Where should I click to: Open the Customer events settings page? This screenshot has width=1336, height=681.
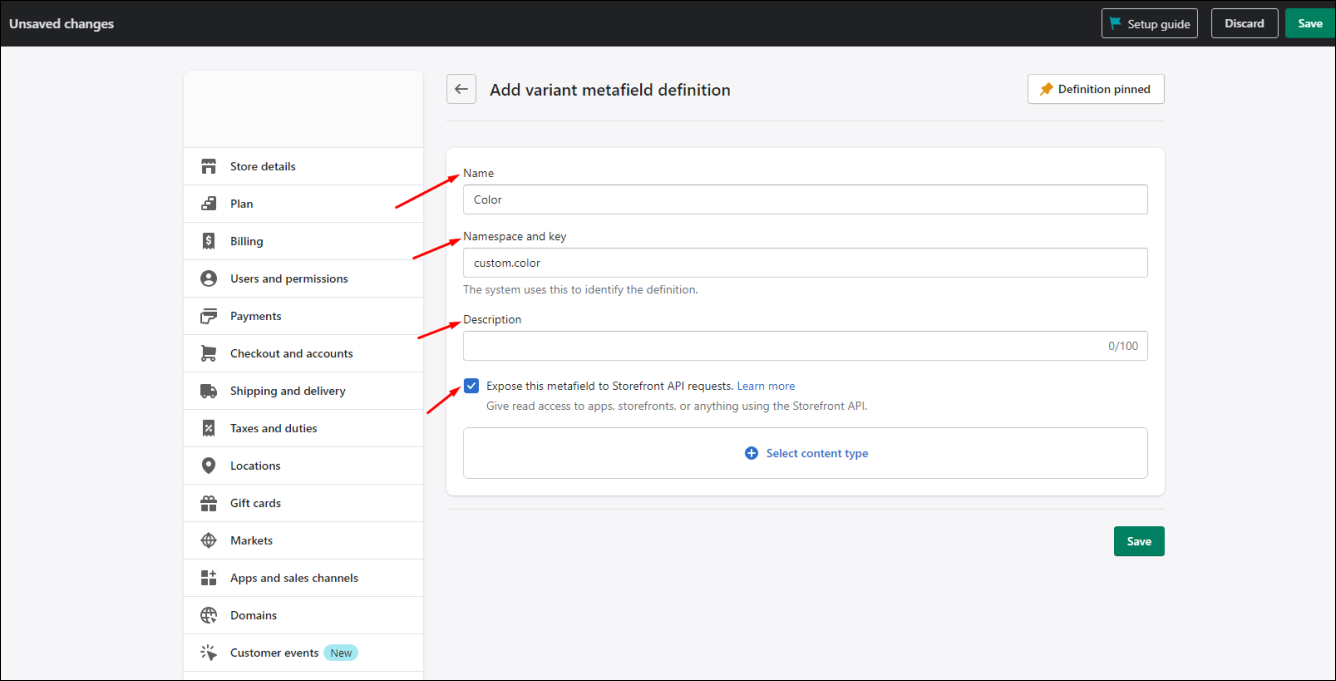[304, 652]
